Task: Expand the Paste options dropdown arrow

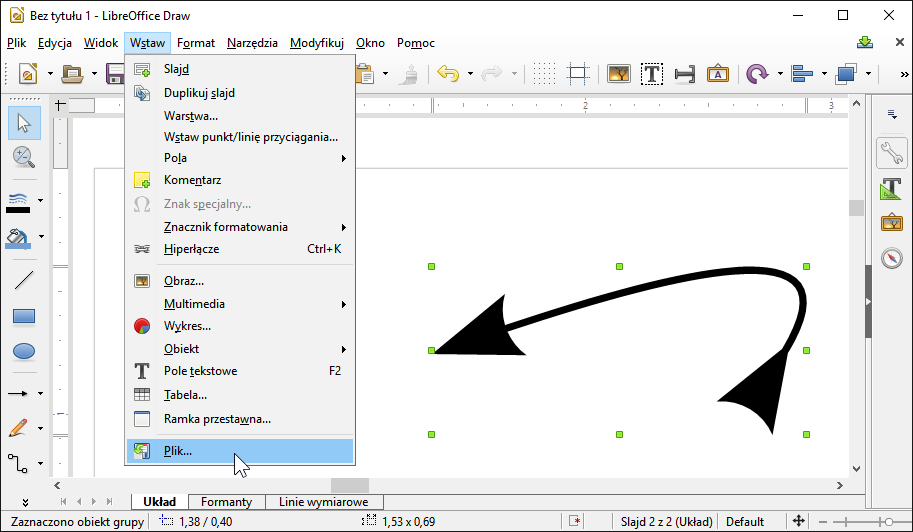Action: tap(385, 74)
